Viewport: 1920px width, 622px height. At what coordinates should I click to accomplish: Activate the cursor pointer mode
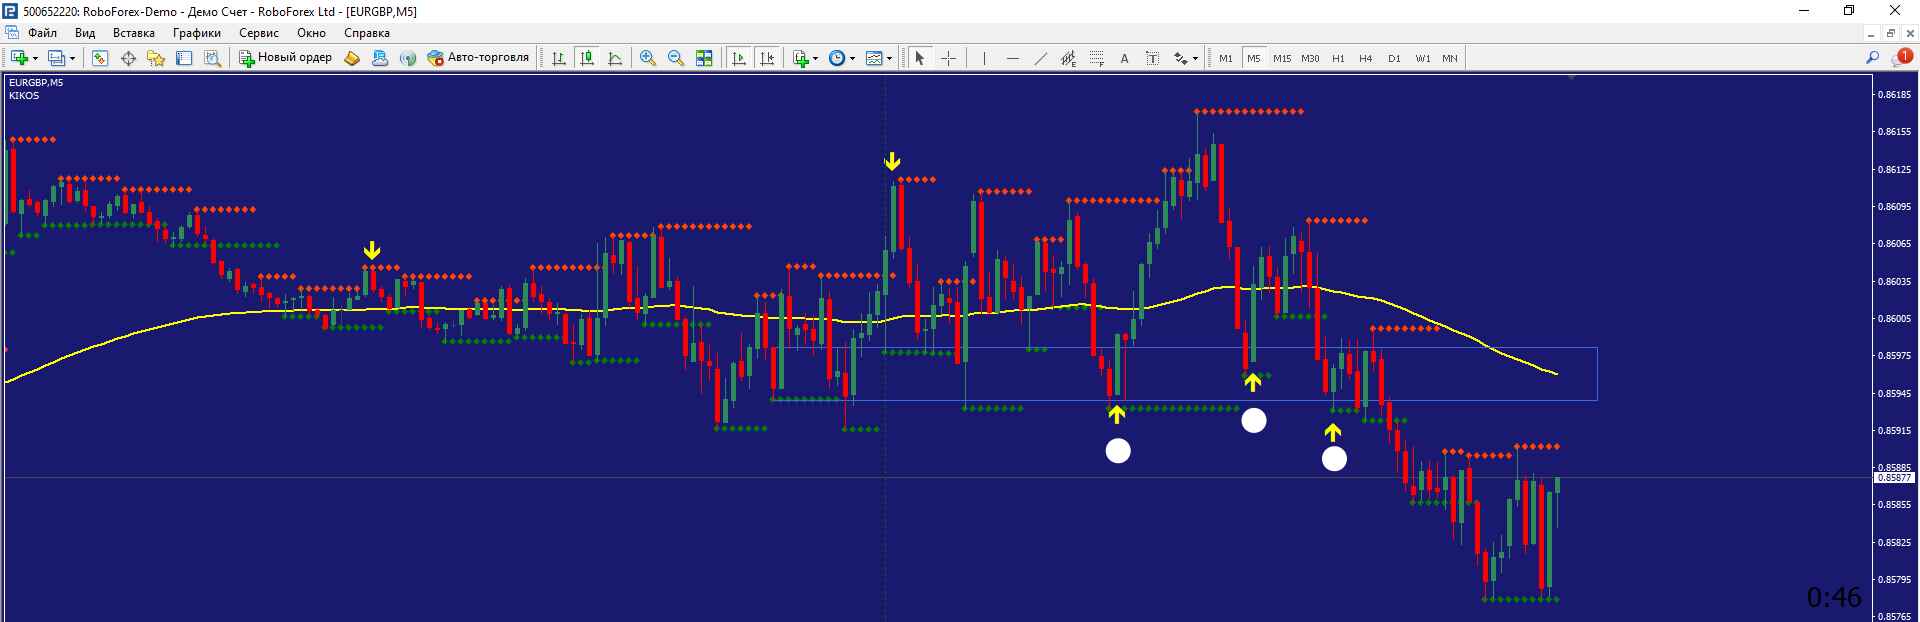click(x=920, y=58)
